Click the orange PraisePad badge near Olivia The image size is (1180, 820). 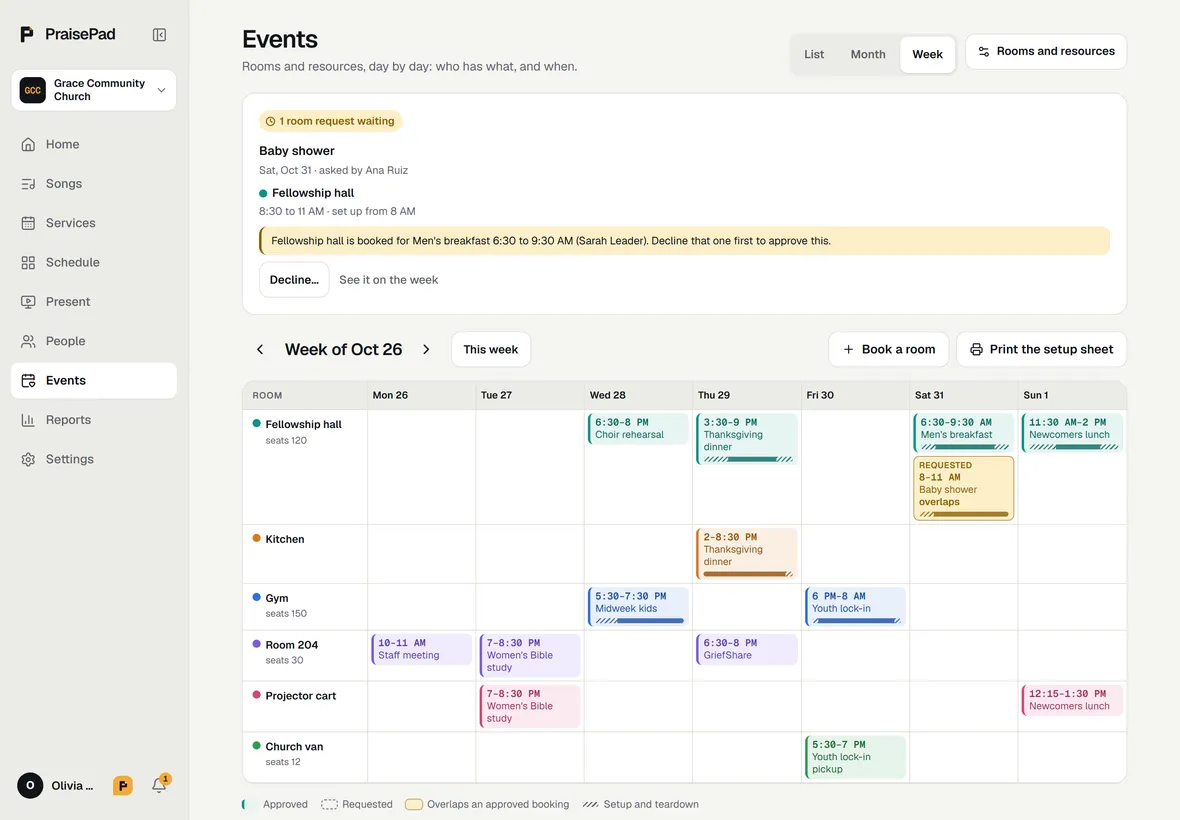pos(123,786)
